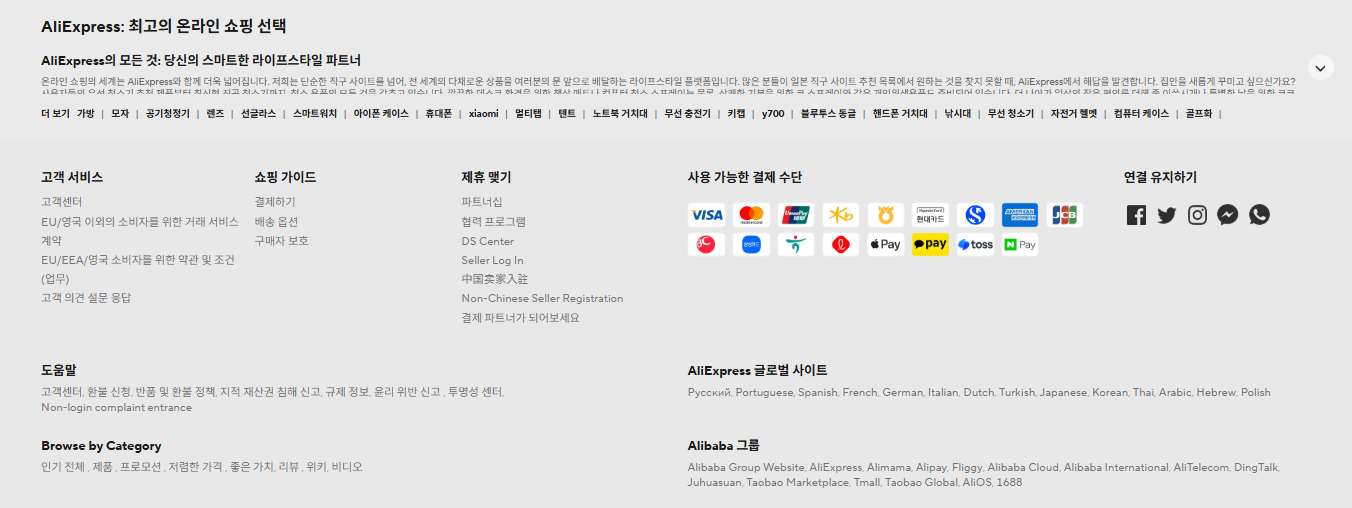Viewport: 1352px width, 508px height.
Task: Open the 협력 프로그램 link
Action: [493, 222]
